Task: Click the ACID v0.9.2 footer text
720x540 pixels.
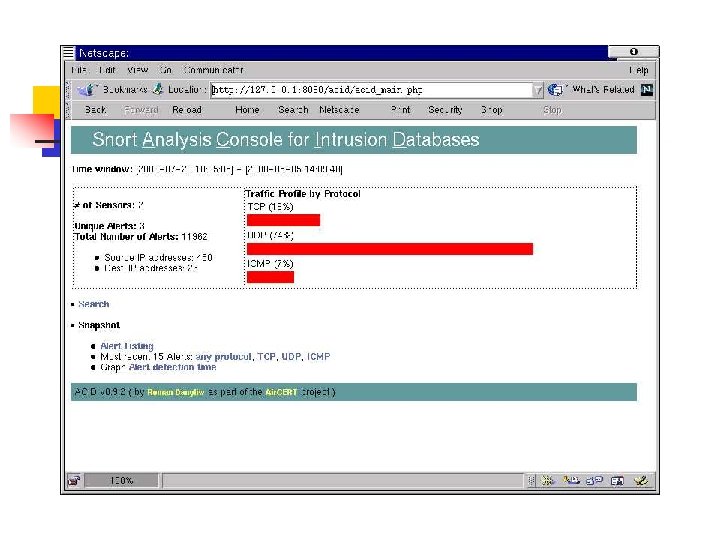Action: 205,393
